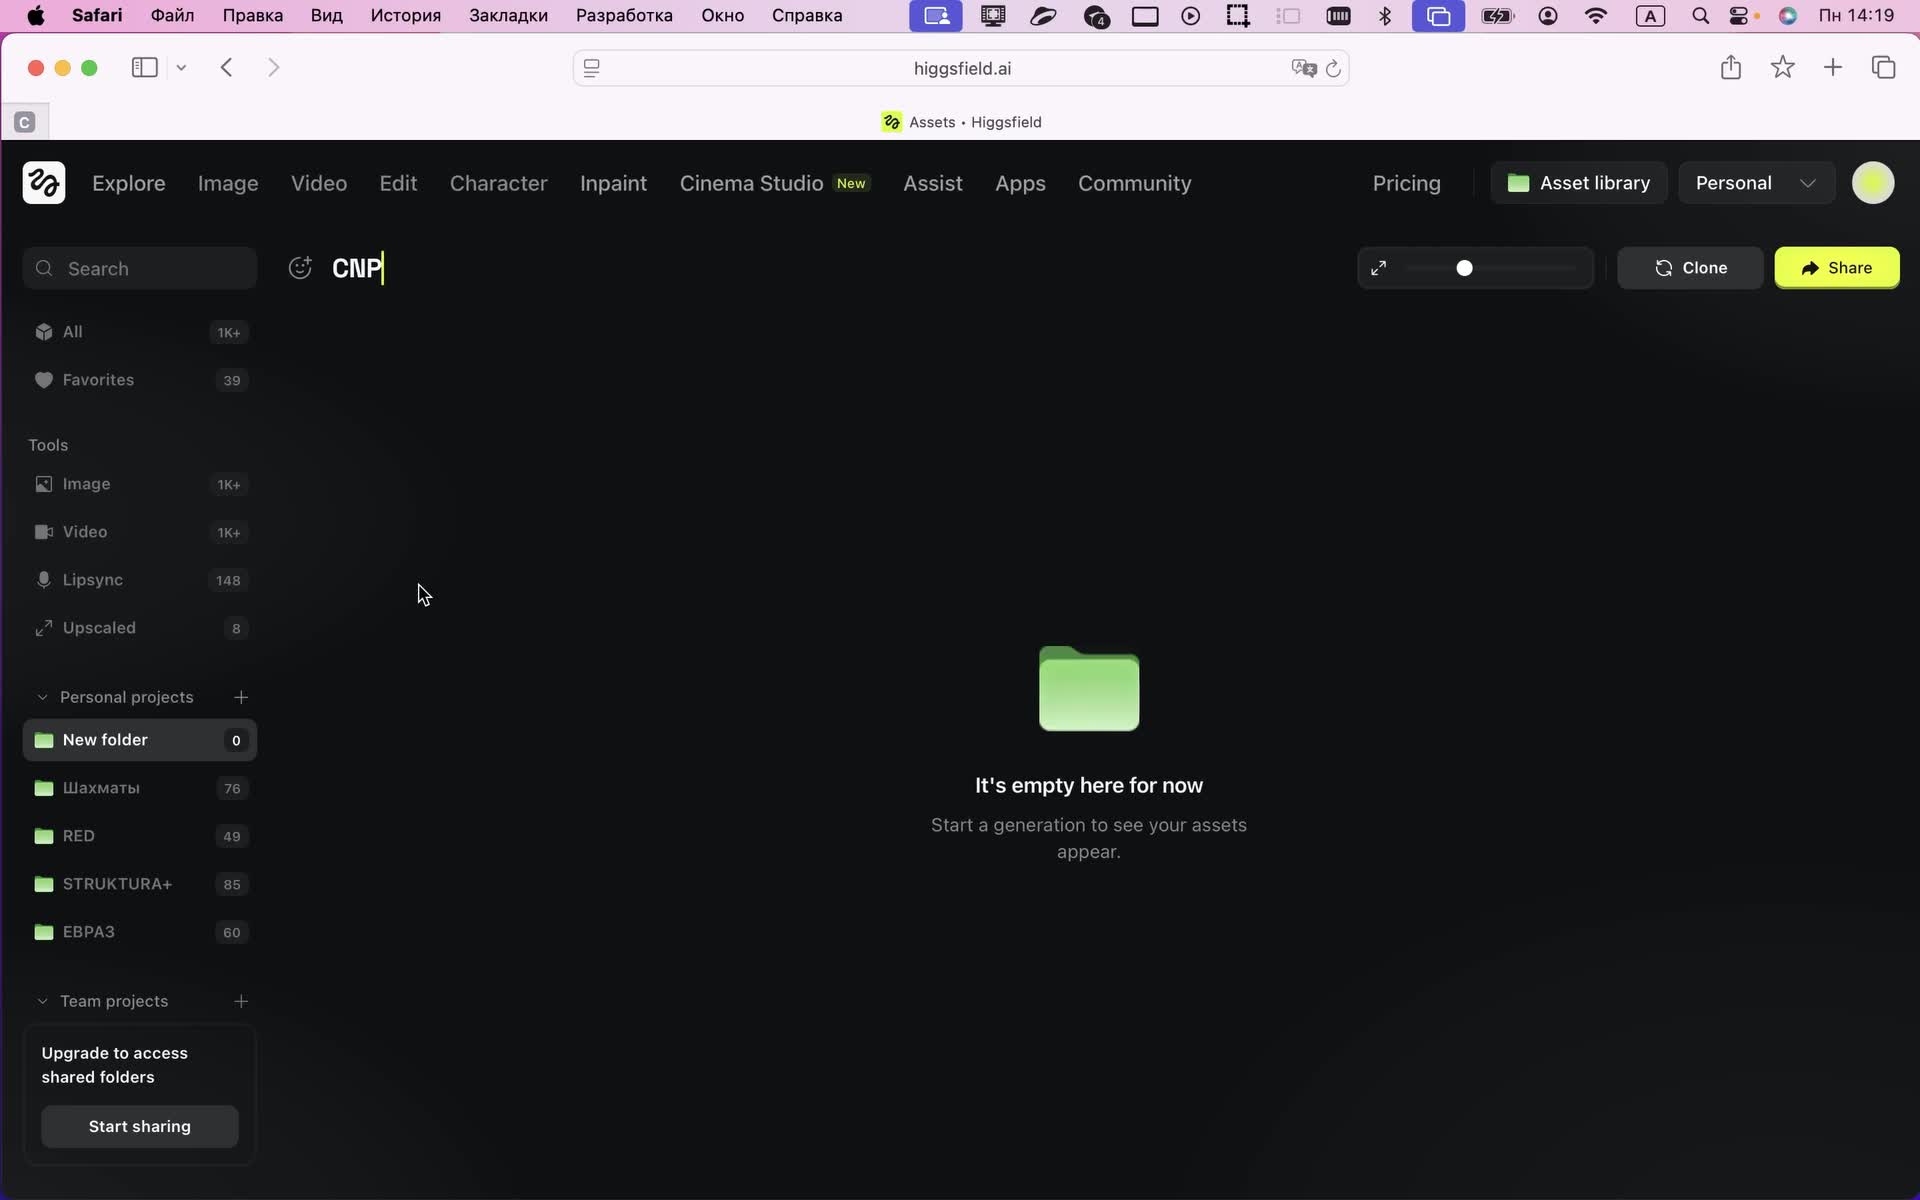Collapse the Personal projects section
The width and height of the screenshot is (1920, 1200).
click(42, 697)
